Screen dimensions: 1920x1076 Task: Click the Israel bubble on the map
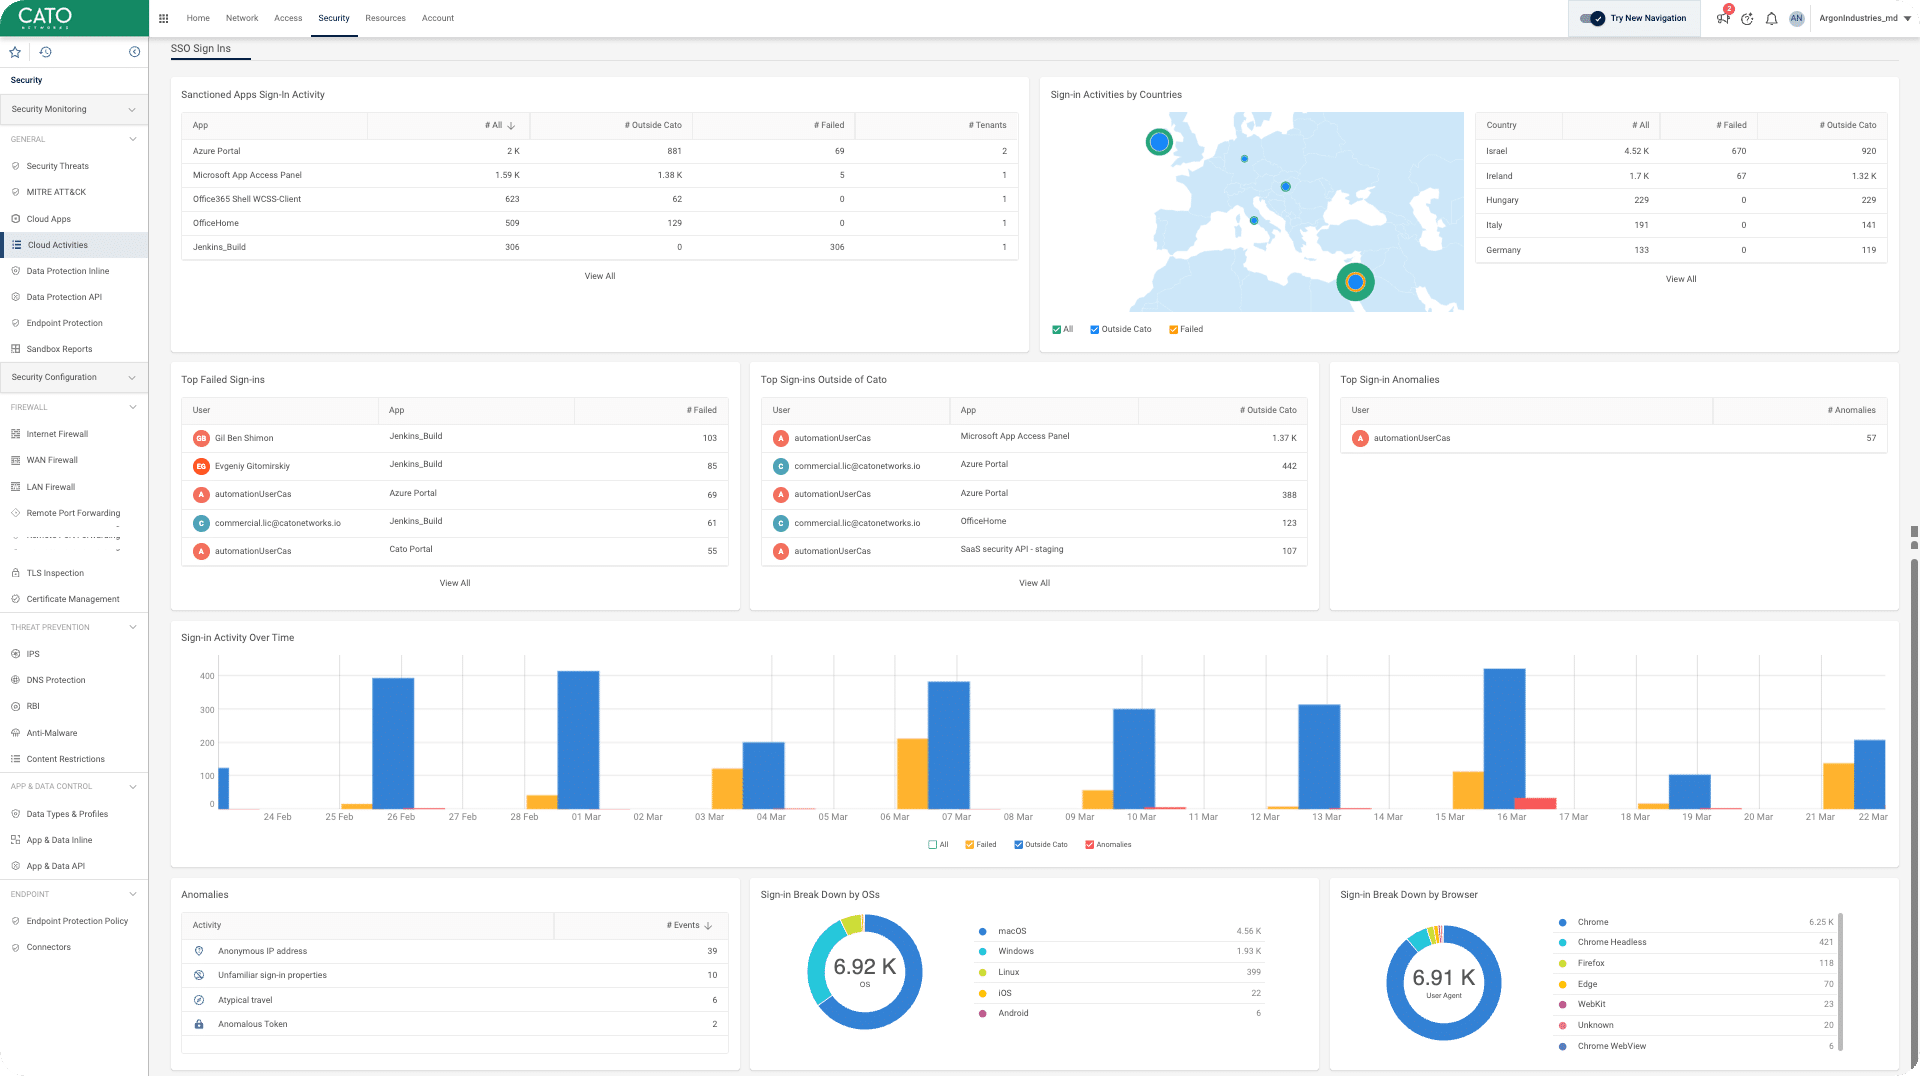[x=1355, y=282]
